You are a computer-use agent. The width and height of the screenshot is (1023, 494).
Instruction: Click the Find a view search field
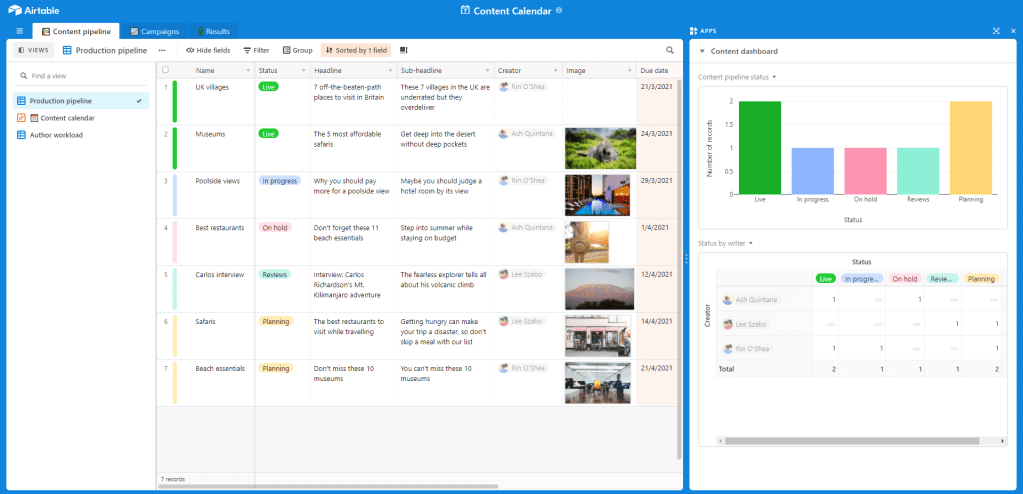click(80, 76)
